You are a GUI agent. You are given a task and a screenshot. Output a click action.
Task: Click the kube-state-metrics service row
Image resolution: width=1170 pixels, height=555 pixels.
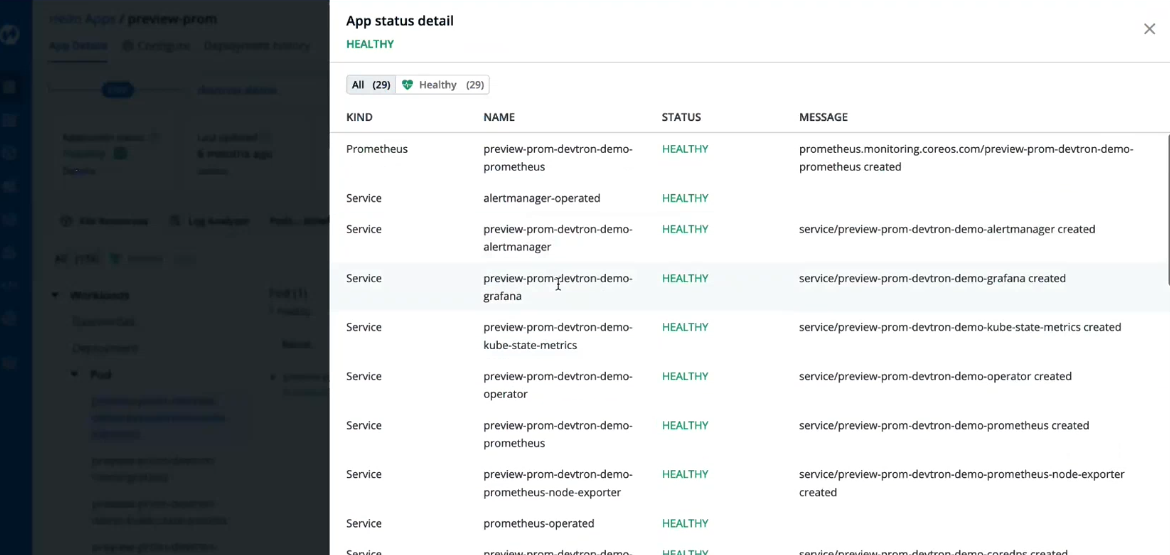(x=557, y=336)
